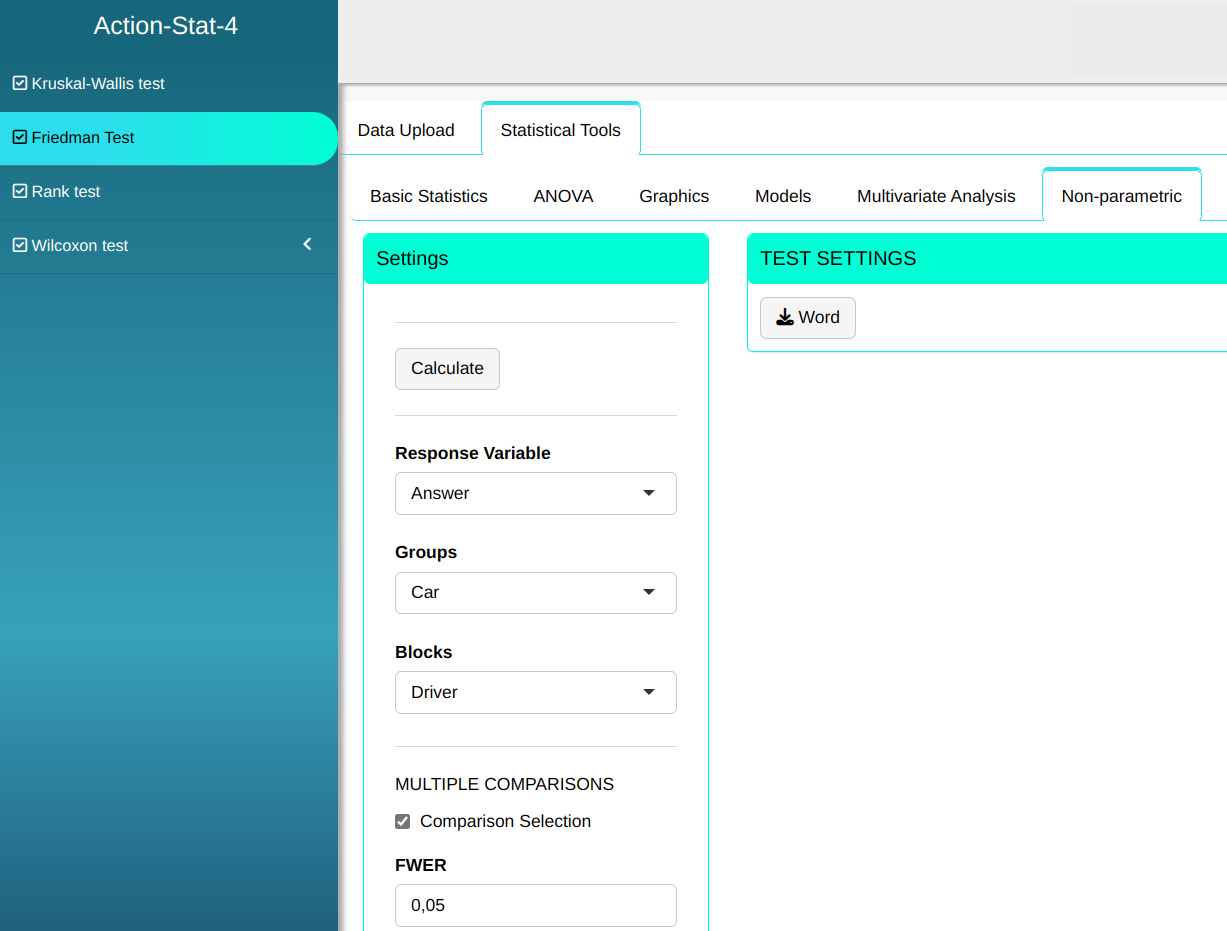The height and width of the screenshot is (931, 1227).
Task: Select the Models tab
Action: pos(783,197)
